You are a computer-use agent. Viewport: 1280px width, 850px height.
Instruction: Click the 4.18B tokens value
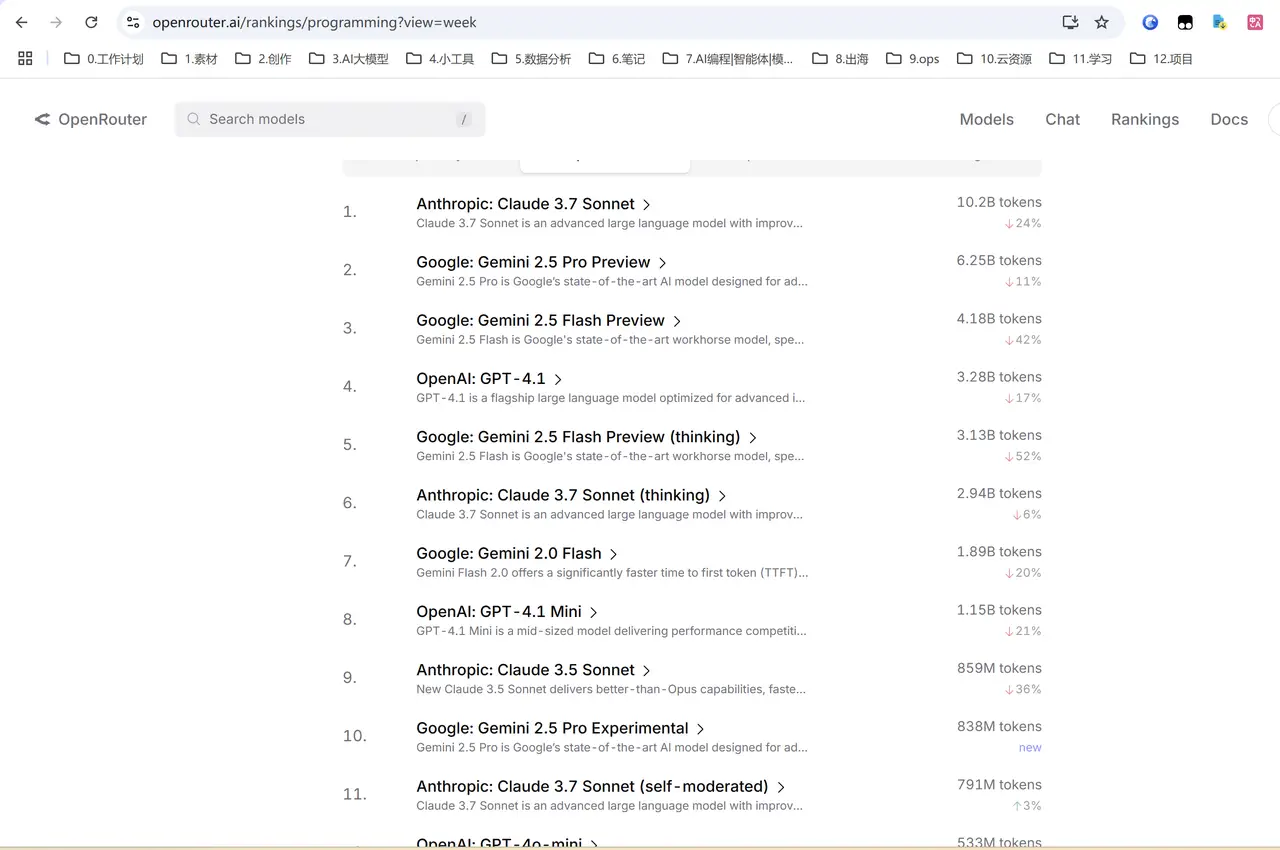tap(999, 318)
